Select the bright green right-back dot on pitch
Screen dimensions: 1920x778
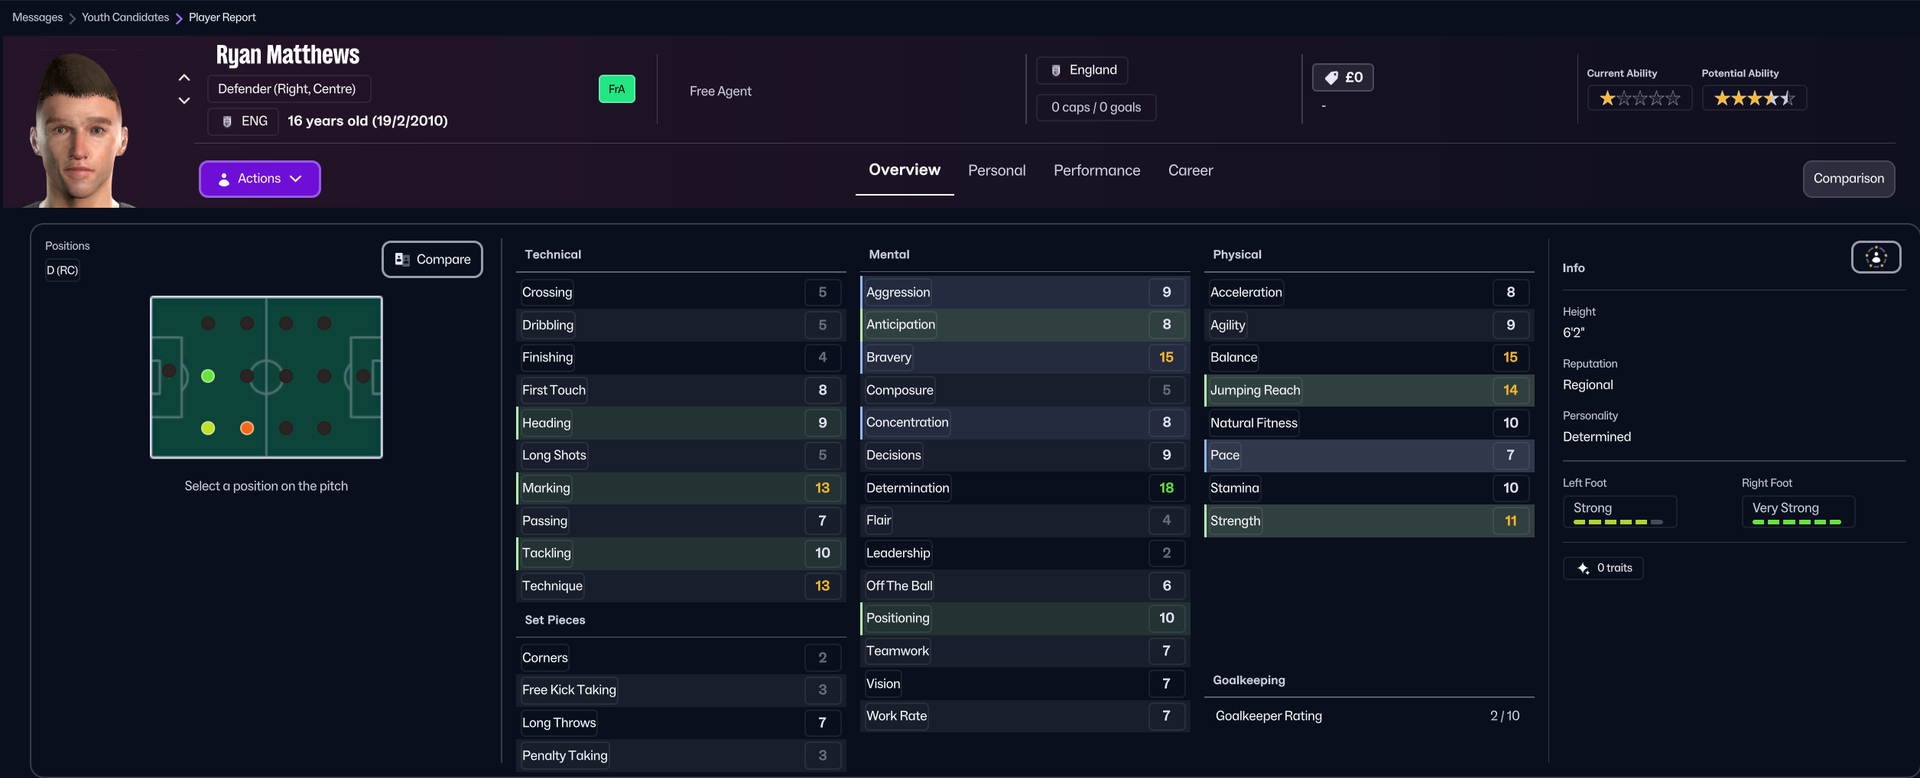click(x=208, y=376)
